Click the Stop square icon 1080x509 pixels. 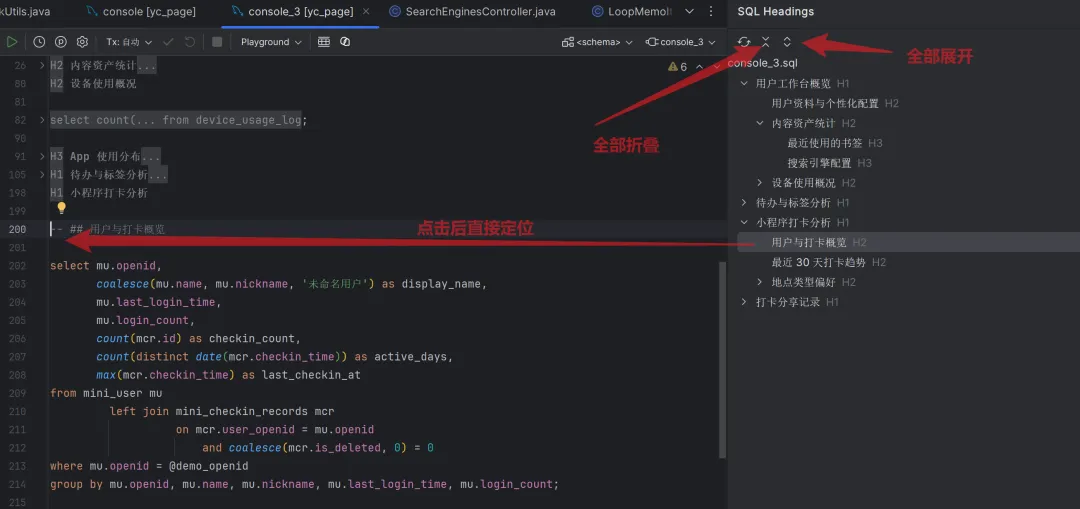coord(217,42)
